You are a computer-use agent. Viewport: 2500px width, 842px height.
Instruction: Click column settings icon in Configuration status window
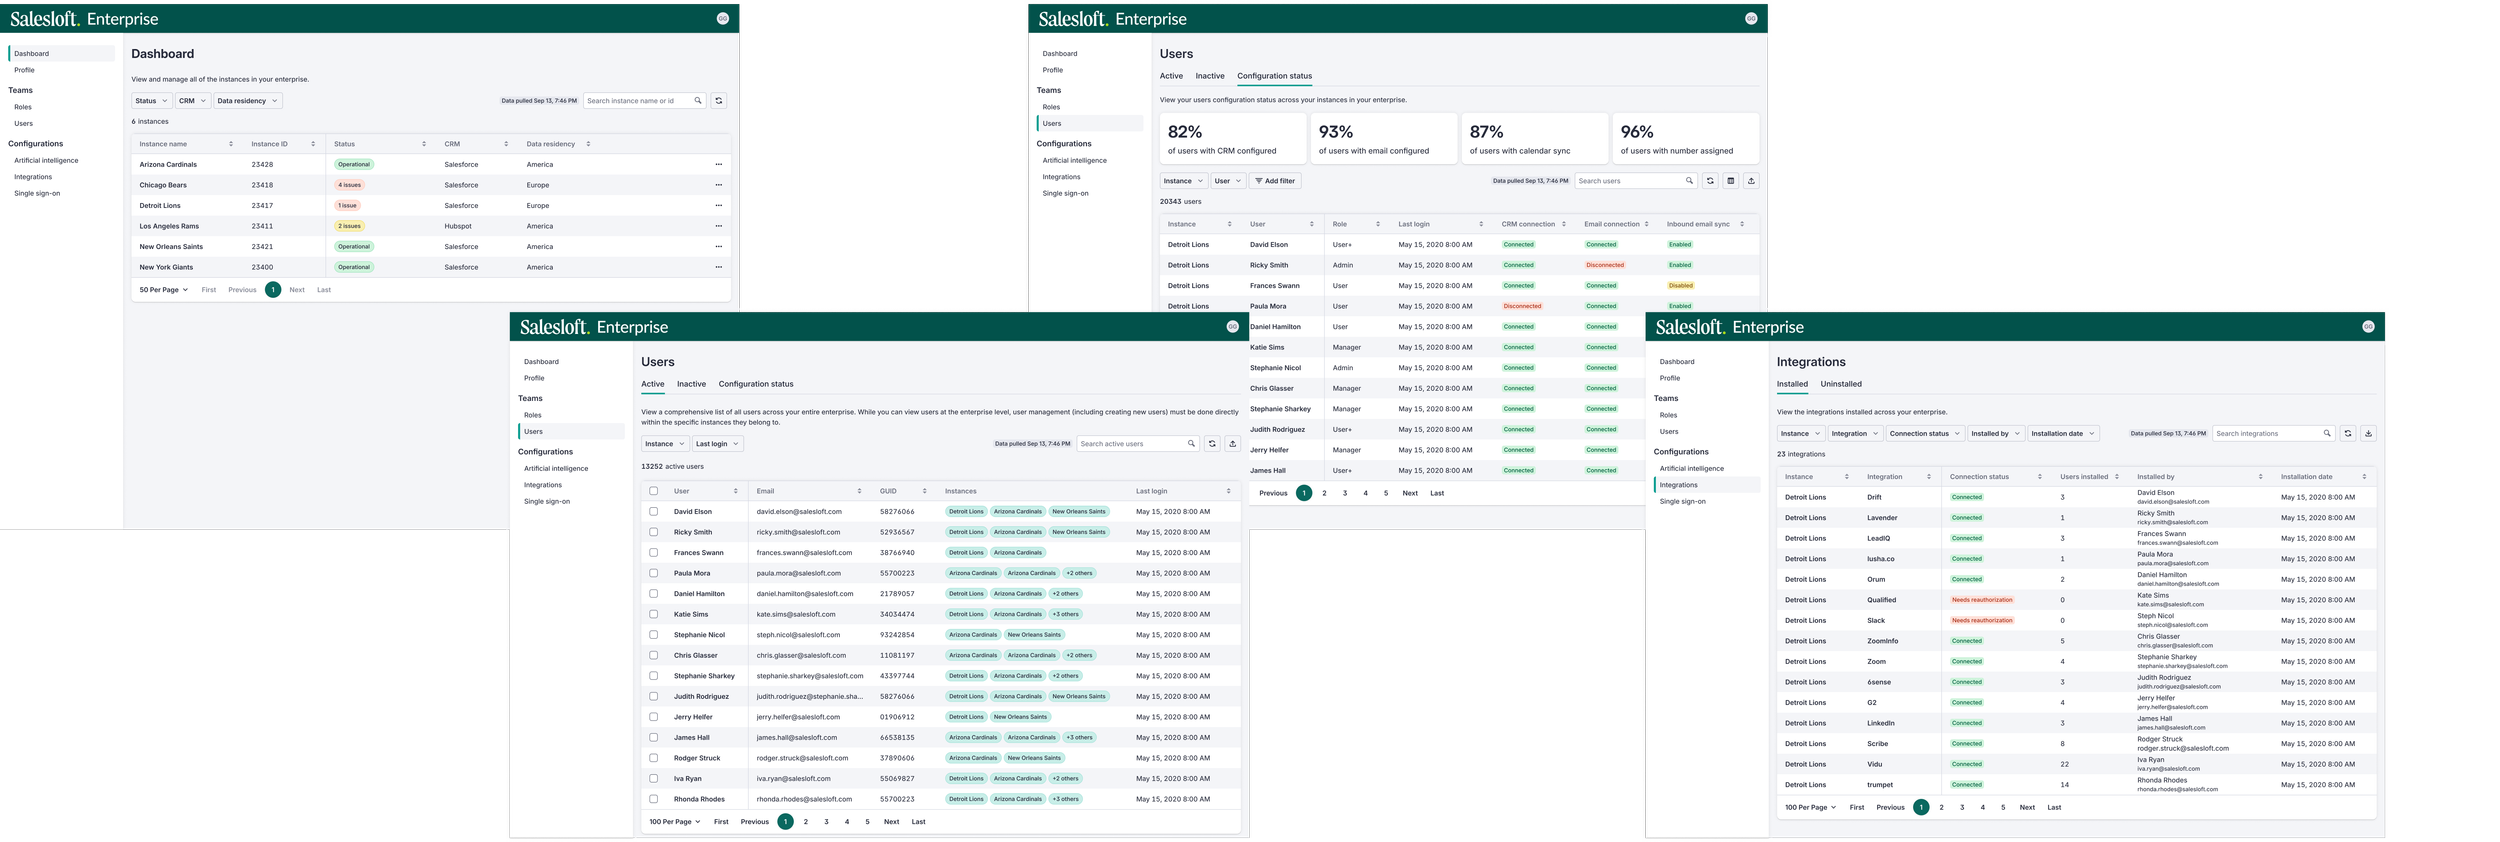pos(1731,181)
